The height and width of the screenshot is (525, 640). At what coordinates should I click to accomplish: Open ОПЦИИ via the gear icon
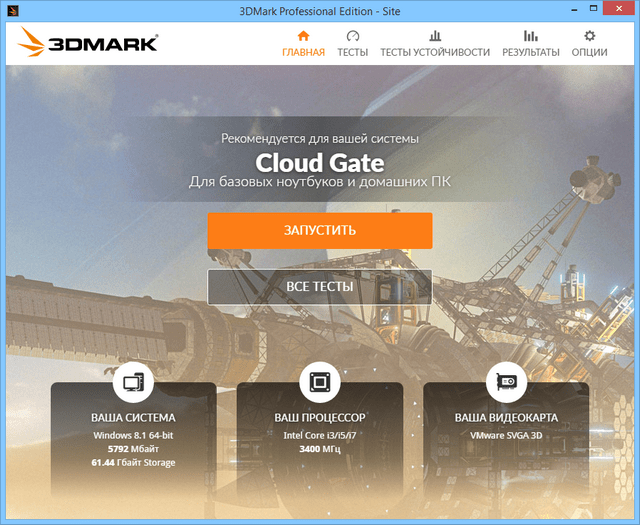point(589,36)
